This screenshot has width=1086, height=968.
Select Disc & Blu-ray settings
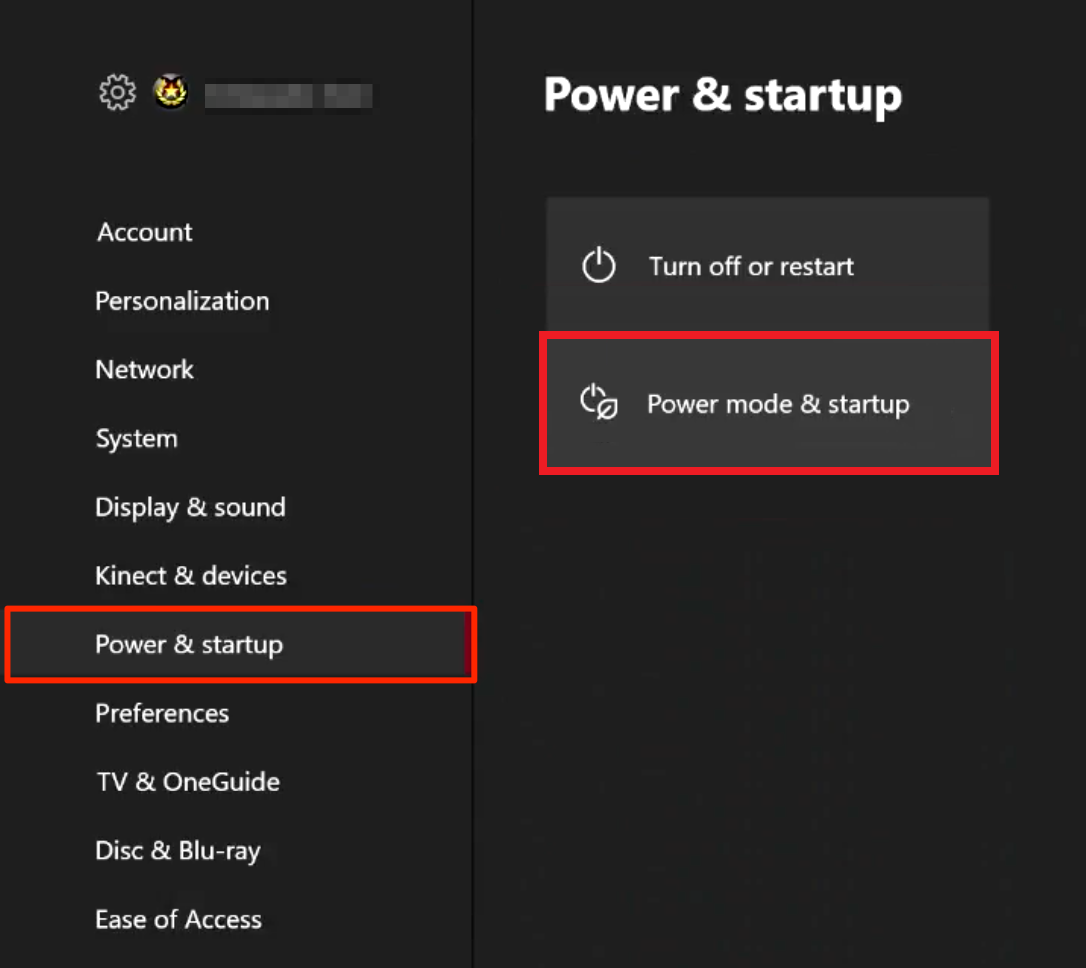[178, 851]
